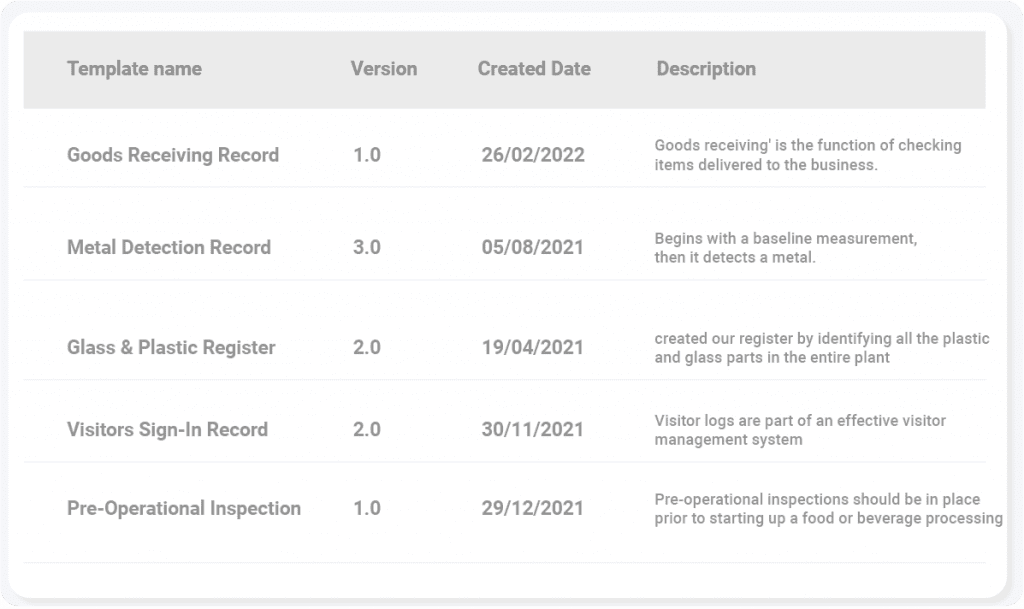Select the Description column header

706,69
